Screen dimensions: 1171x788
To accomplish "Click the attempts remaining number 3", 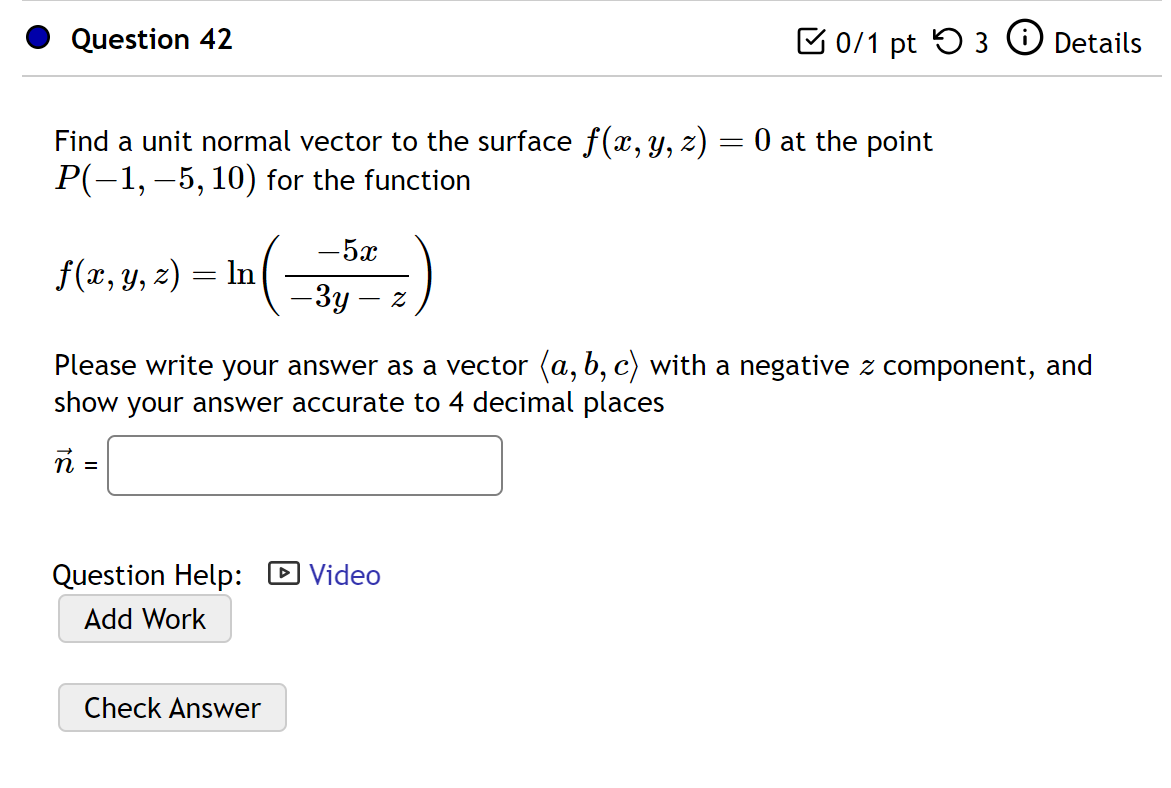I will 980,42.
